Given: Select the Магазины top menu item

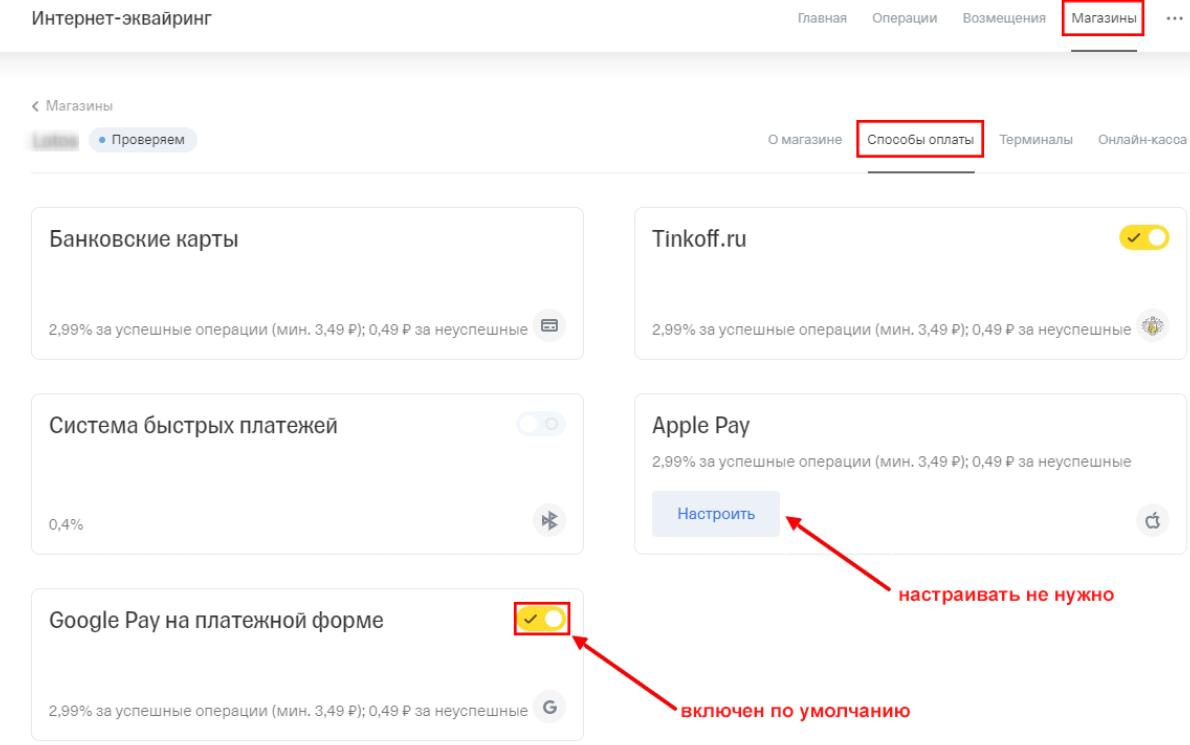Looking at the screenshot, I should (x=1103, y=18).
